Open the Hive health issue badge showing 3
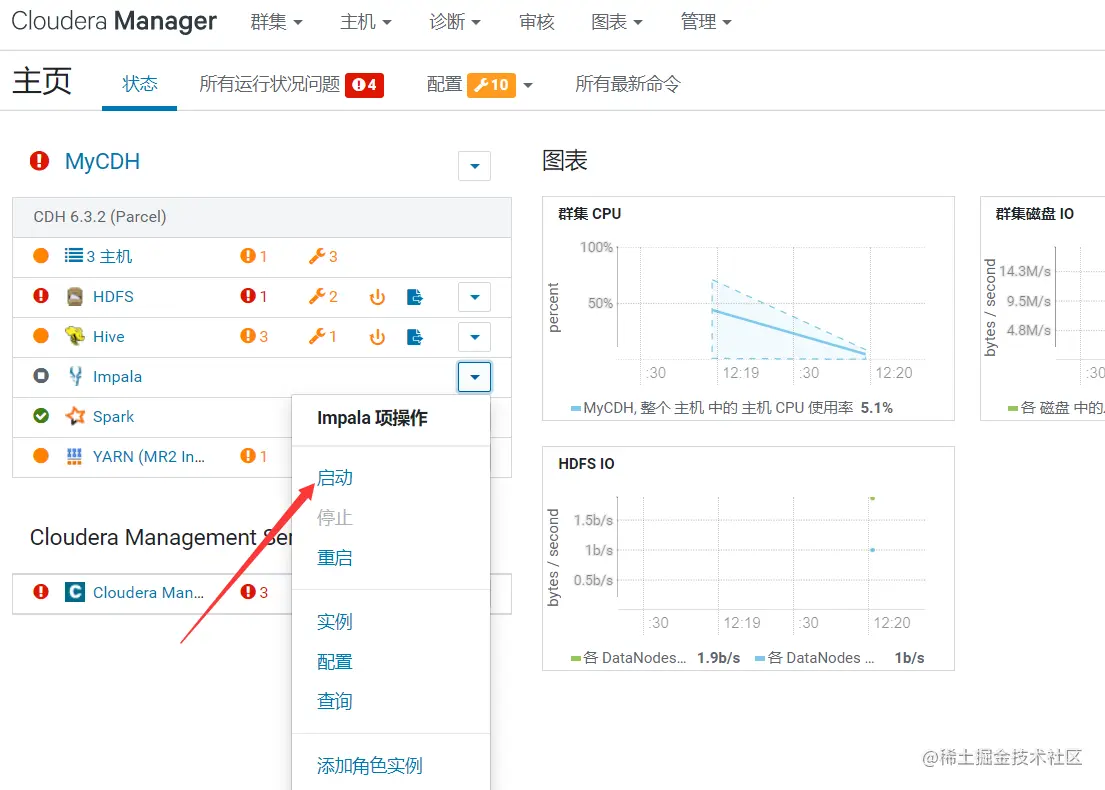This screenshot has width=1105, height=790. (x=254, y=336)
